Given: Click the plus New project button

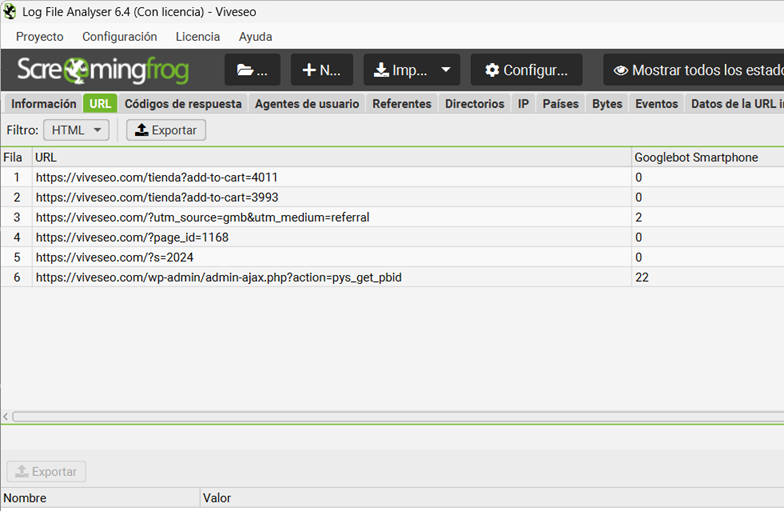Looking at the screenshot, I should [321, 70].
